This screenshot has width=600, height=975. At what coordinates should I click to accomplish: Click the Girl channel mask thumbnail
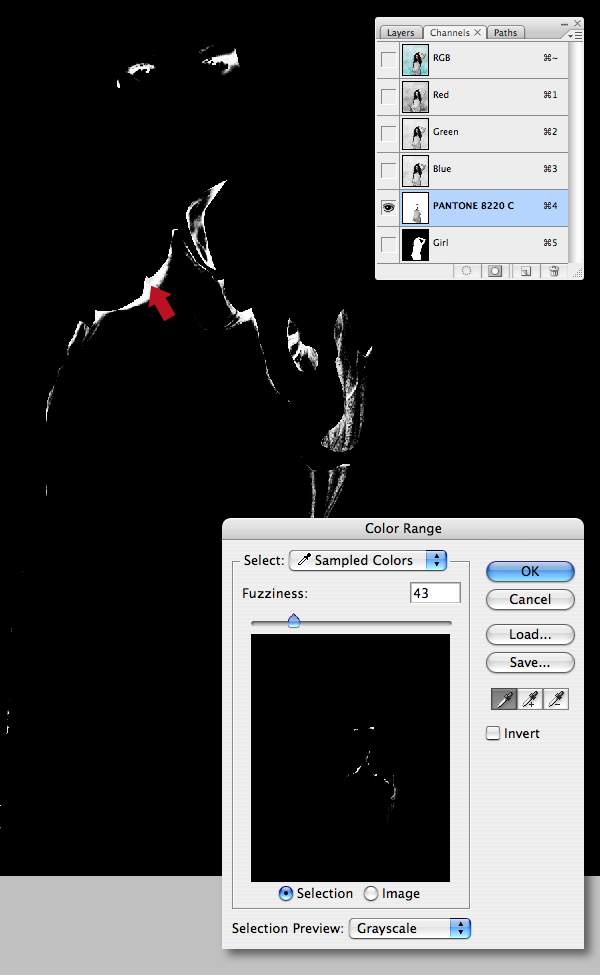pos(415,244)
